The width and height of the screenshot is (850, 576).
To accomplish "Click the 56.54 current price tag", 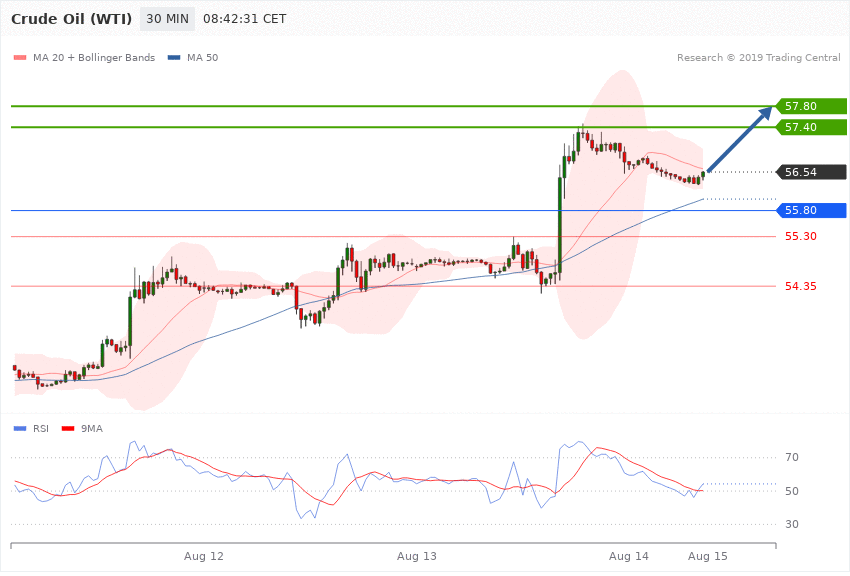I will pos(811,172).
